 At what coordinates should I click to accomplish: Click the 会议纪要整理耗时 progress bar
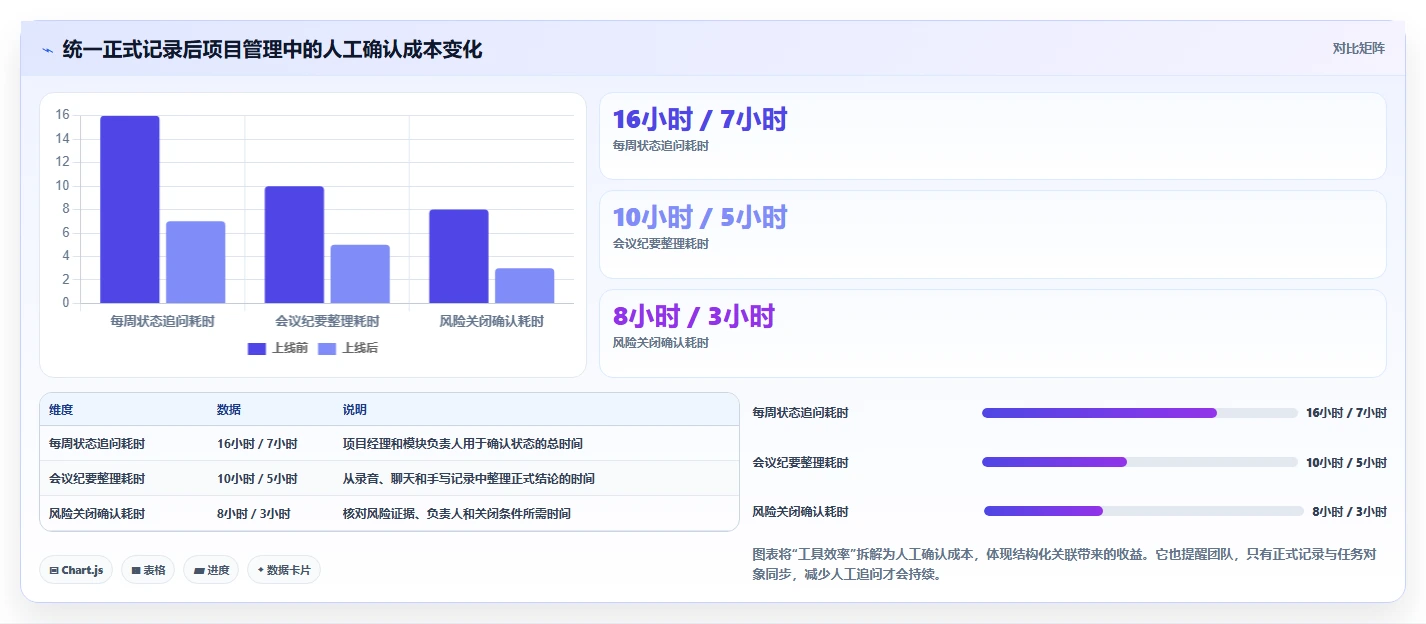(x=1140, y=462)
